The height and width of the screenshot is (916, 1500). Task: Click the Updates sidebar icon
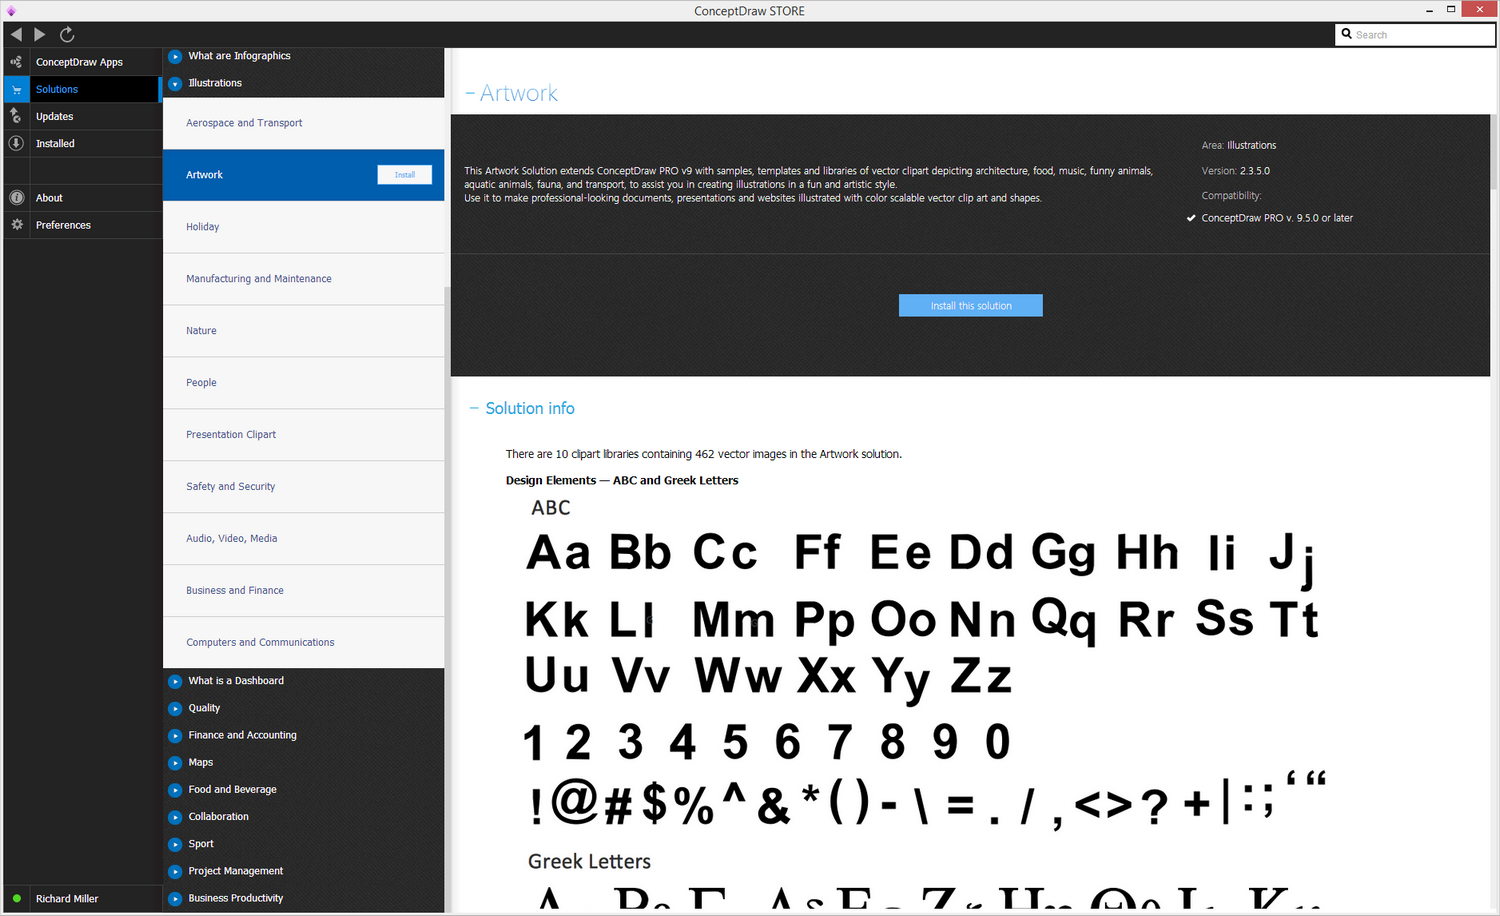tap(16, 116)
